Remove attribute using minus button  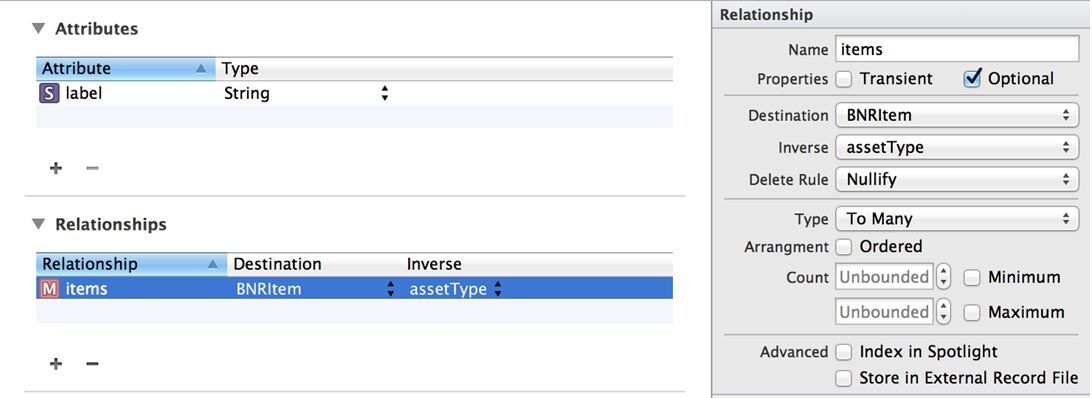(x=92, y=168)
